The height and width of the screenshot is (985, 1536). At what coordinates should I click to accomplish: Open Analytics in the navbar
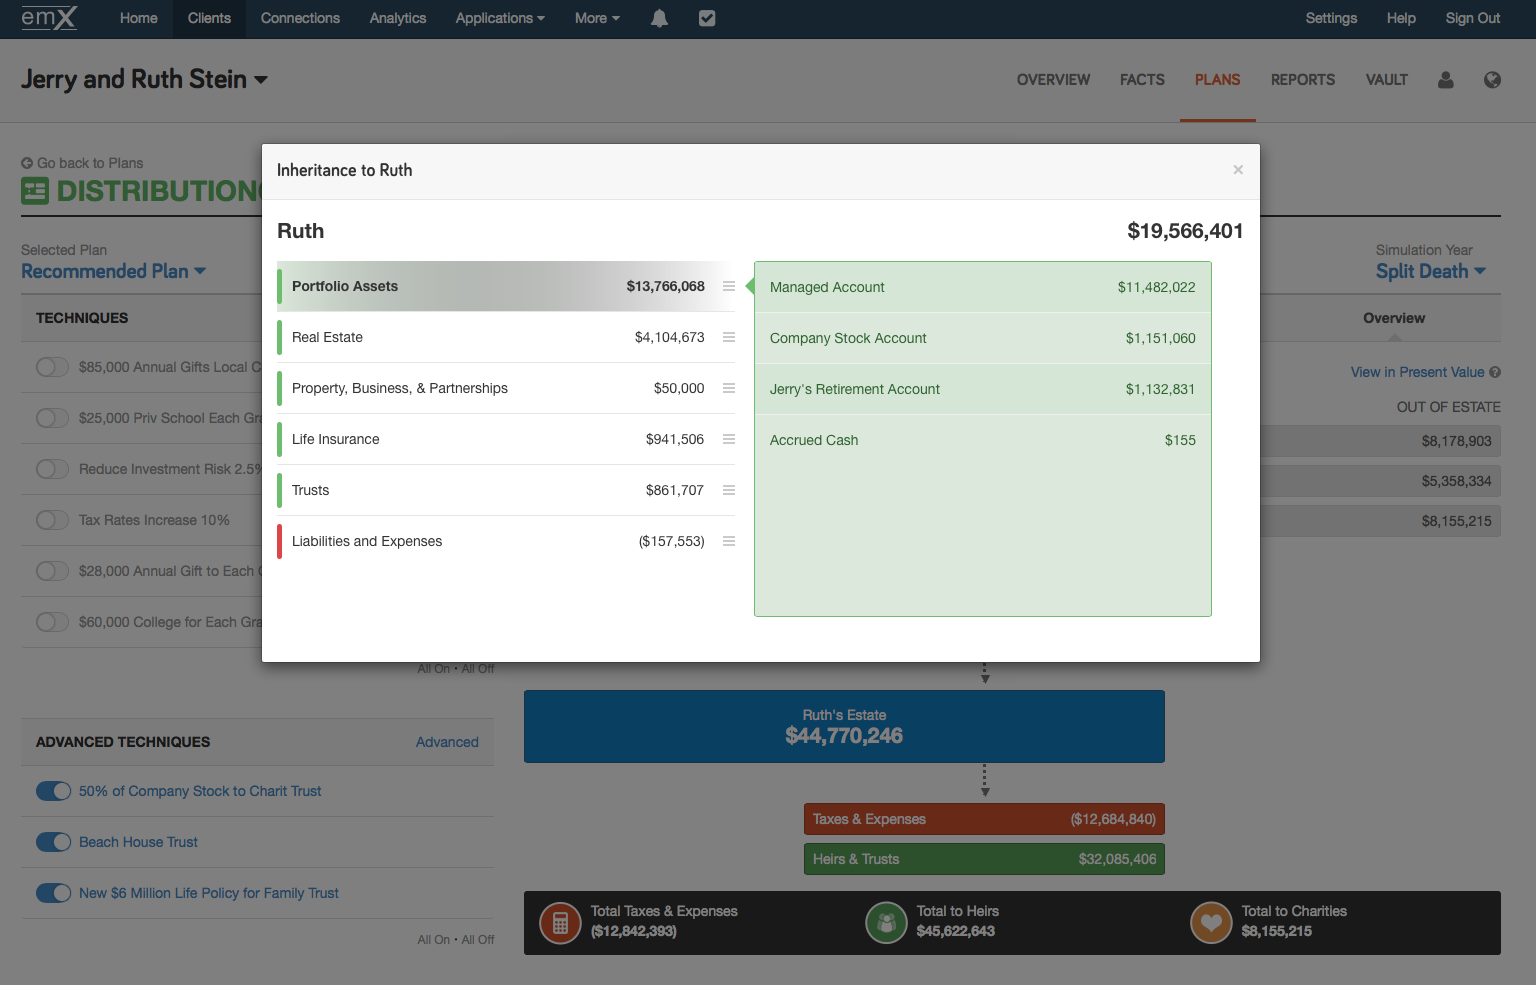pyautogui.click(x=398, y=18)
